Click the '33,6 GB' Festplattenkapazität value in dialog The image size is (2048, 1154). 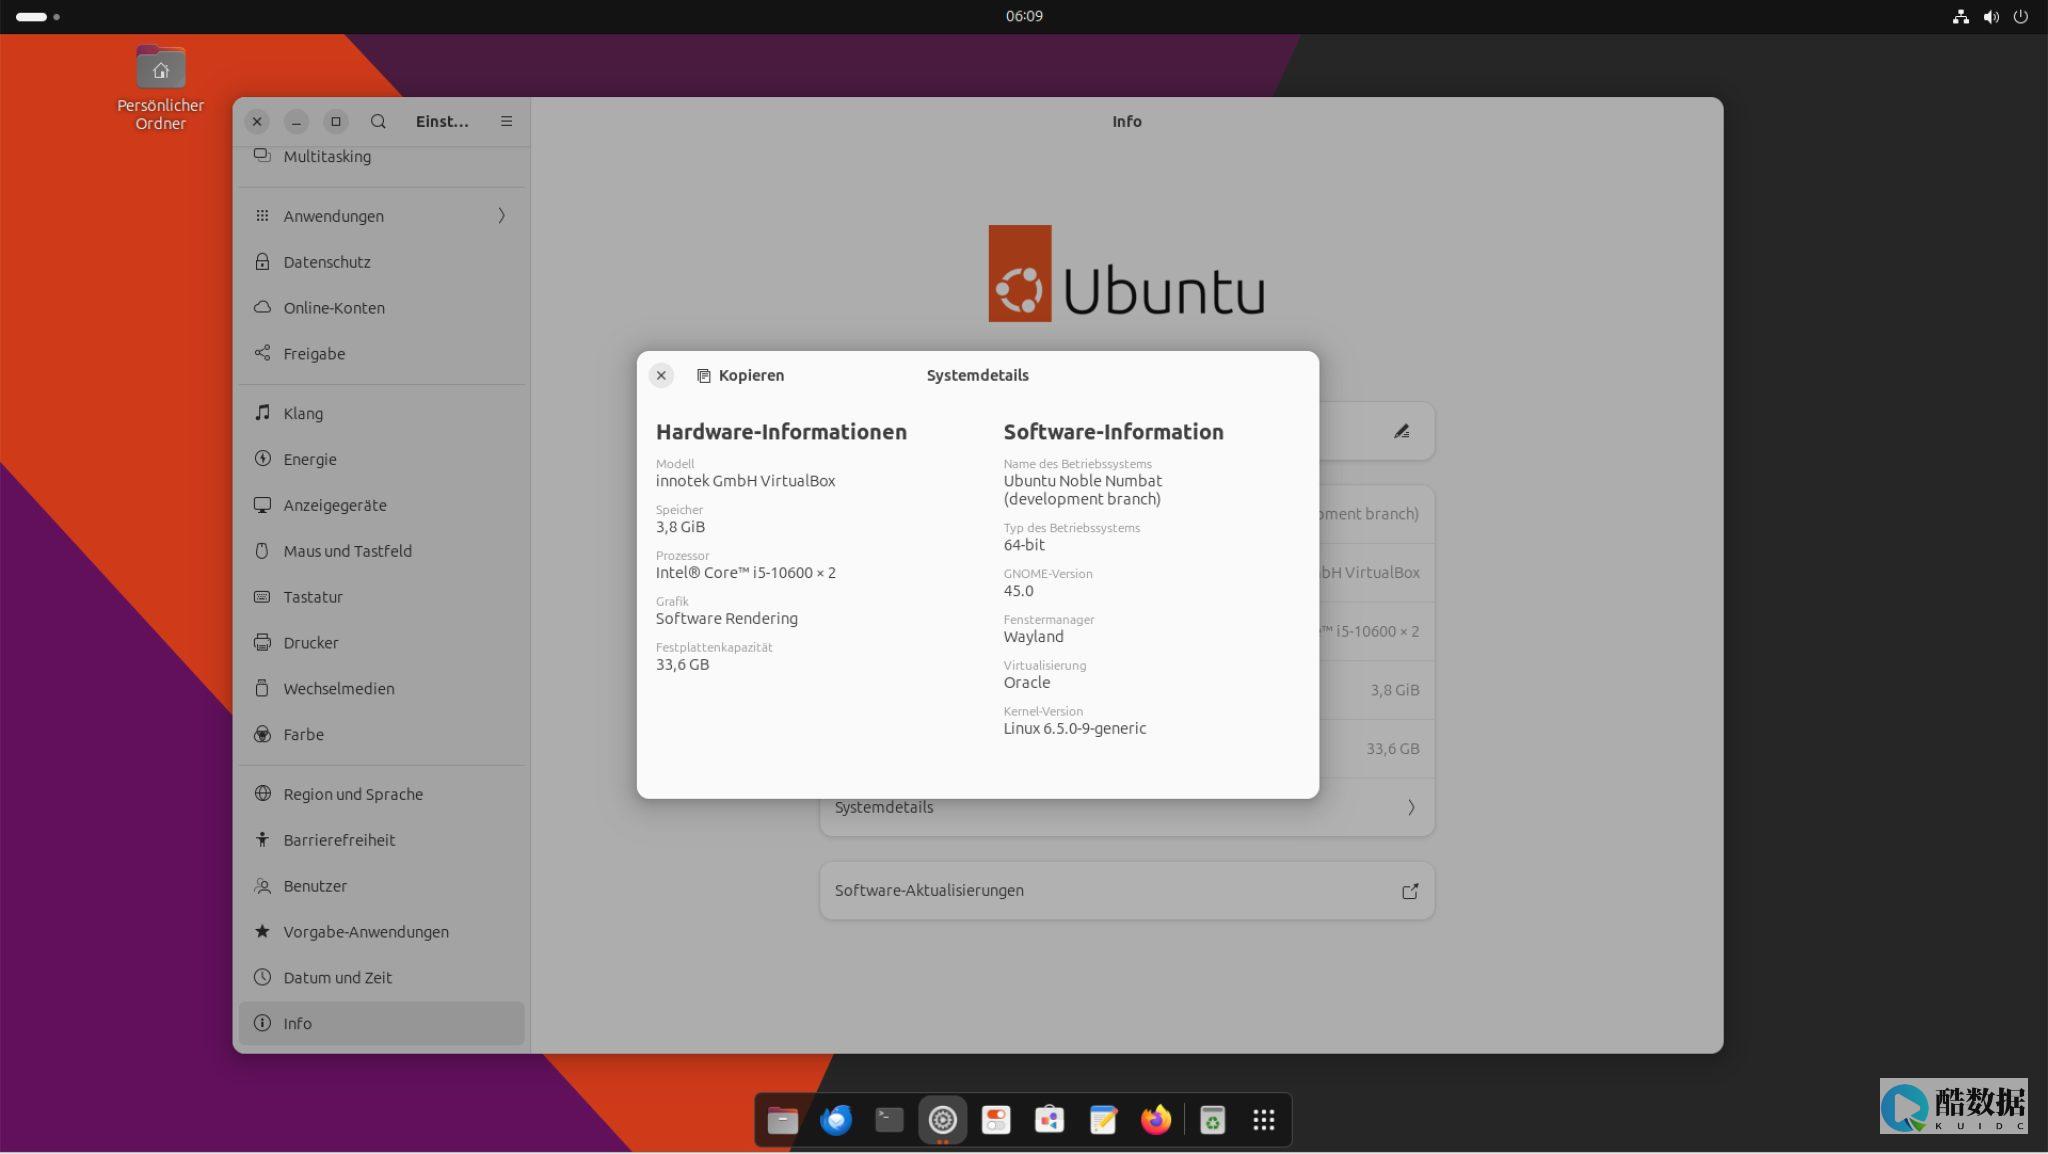682,665
